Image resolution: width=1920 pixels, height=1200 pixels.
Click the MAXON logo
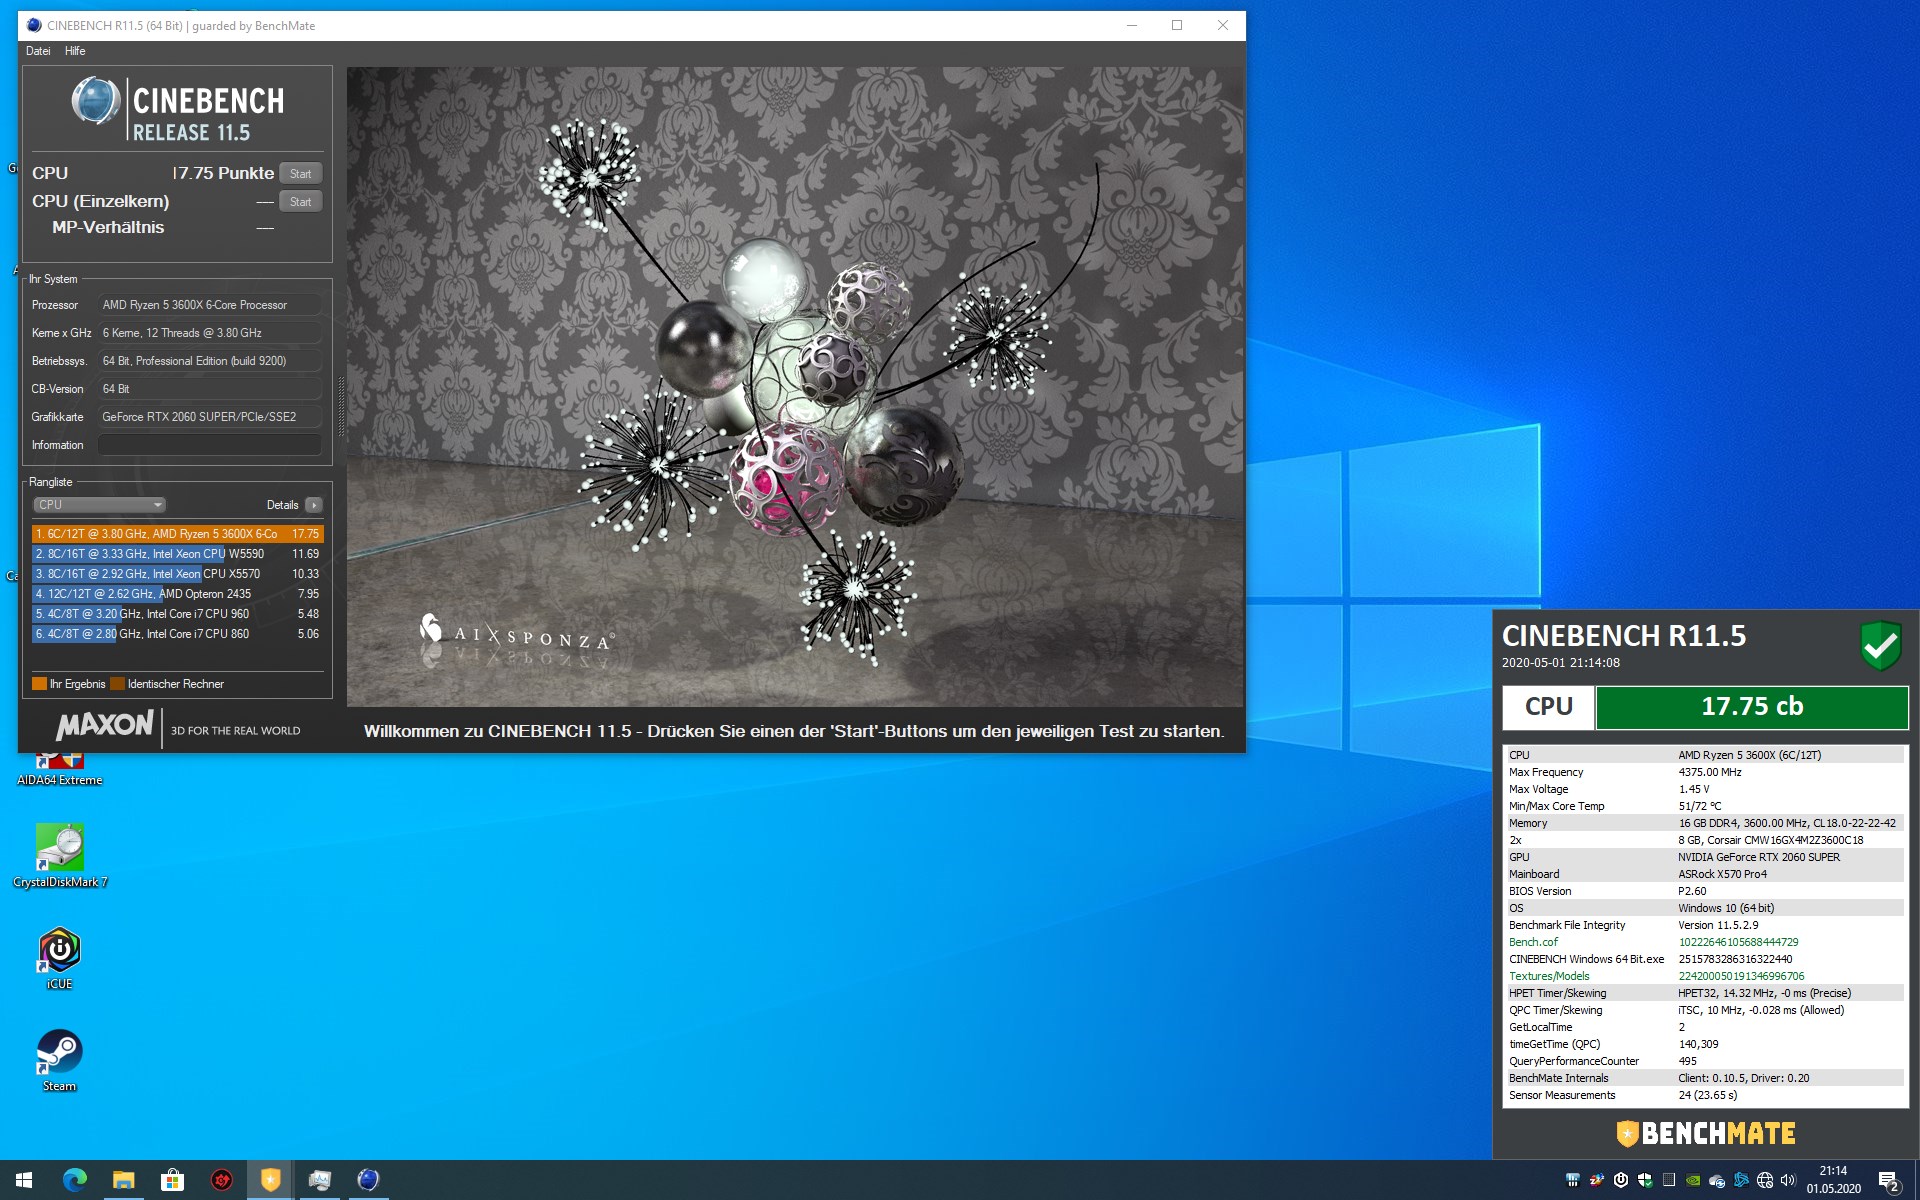(105, 725)
